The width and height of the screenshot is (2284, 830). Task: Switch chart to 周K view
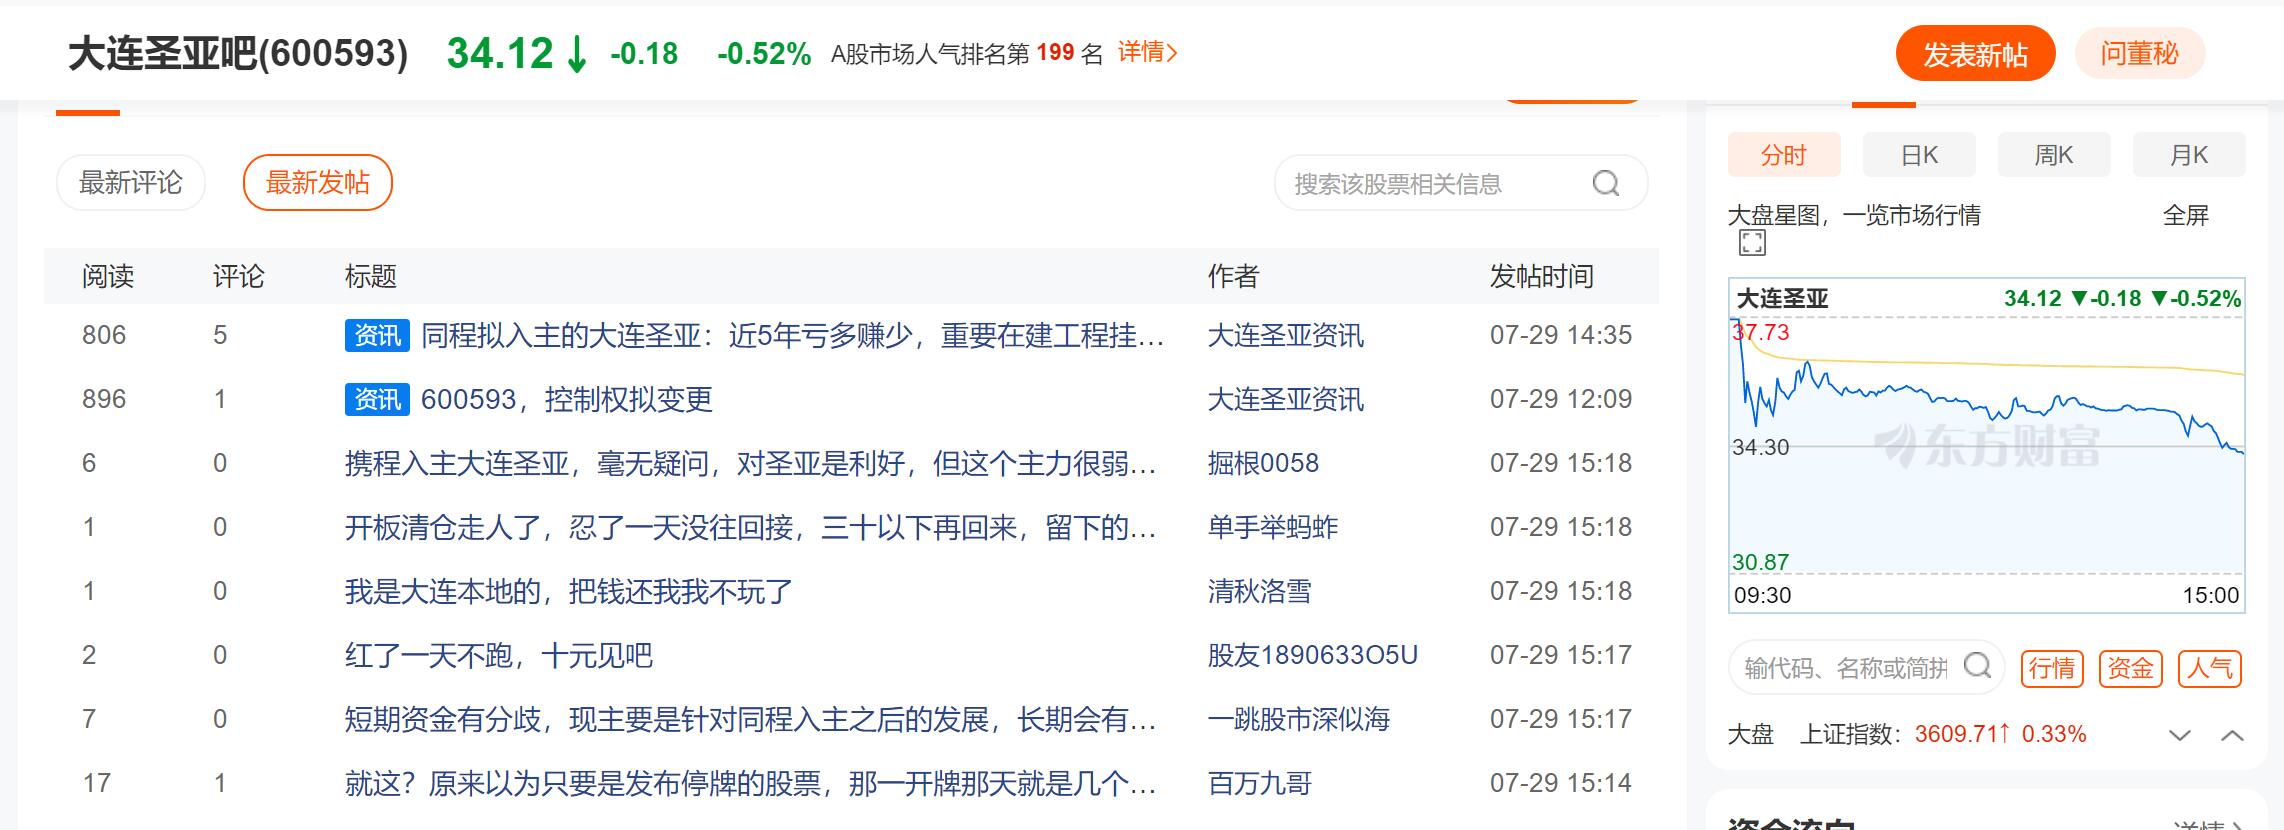[2054, 155]
